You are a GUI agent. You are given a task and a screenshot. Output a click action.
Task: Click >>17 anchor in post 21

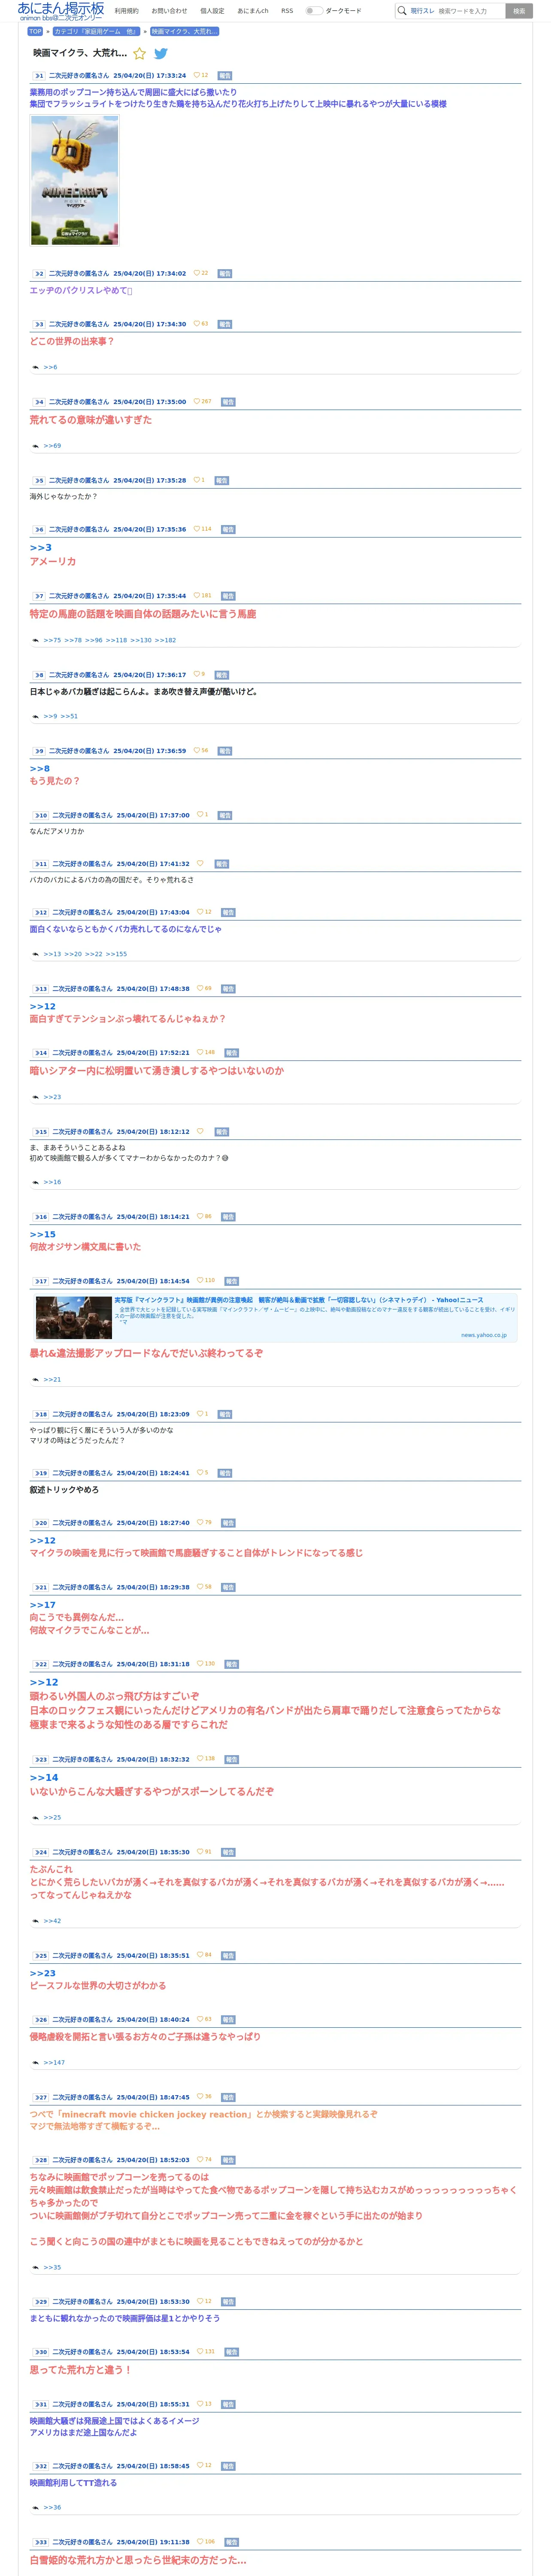coord(43,1605)
